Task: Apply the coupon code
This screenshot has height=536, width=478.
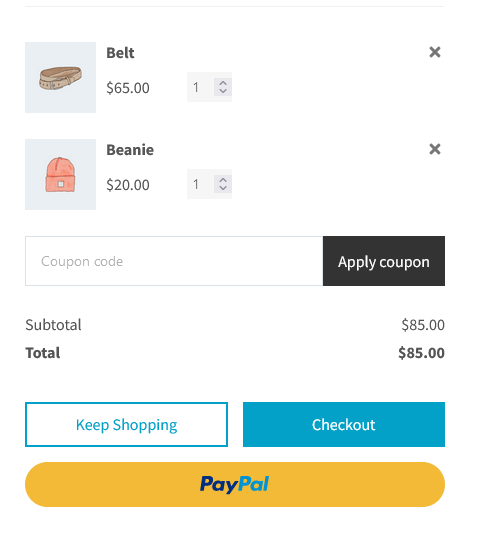Action: point(384,261)
